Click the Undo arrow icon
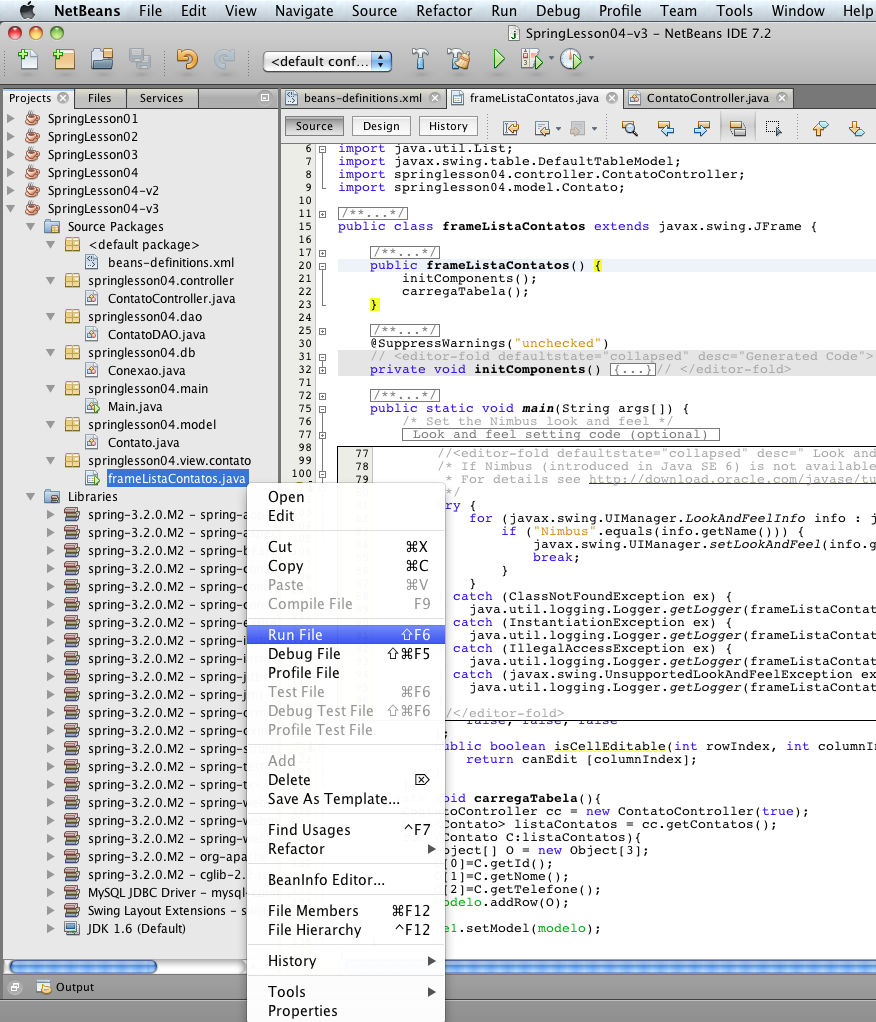 186,60
